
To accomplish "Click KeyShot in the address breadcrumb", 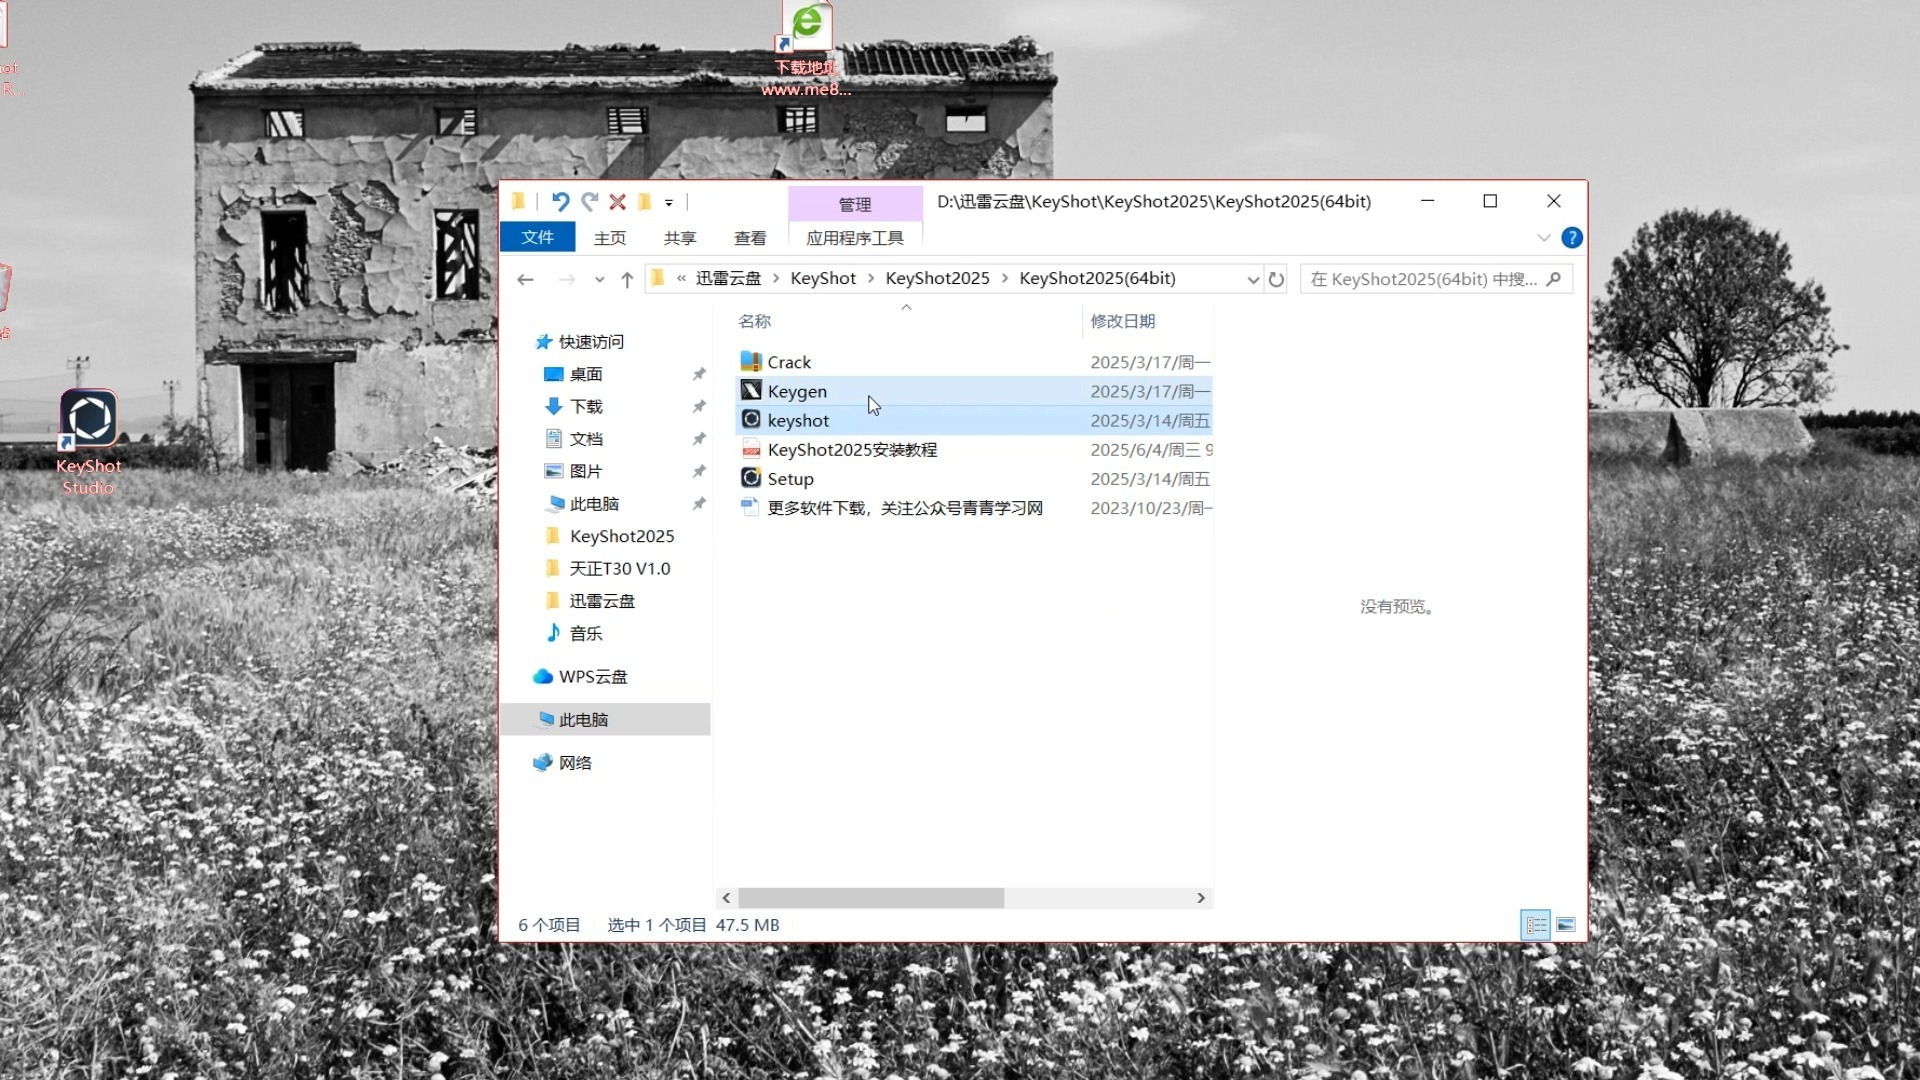I will [x=823, y=279].
